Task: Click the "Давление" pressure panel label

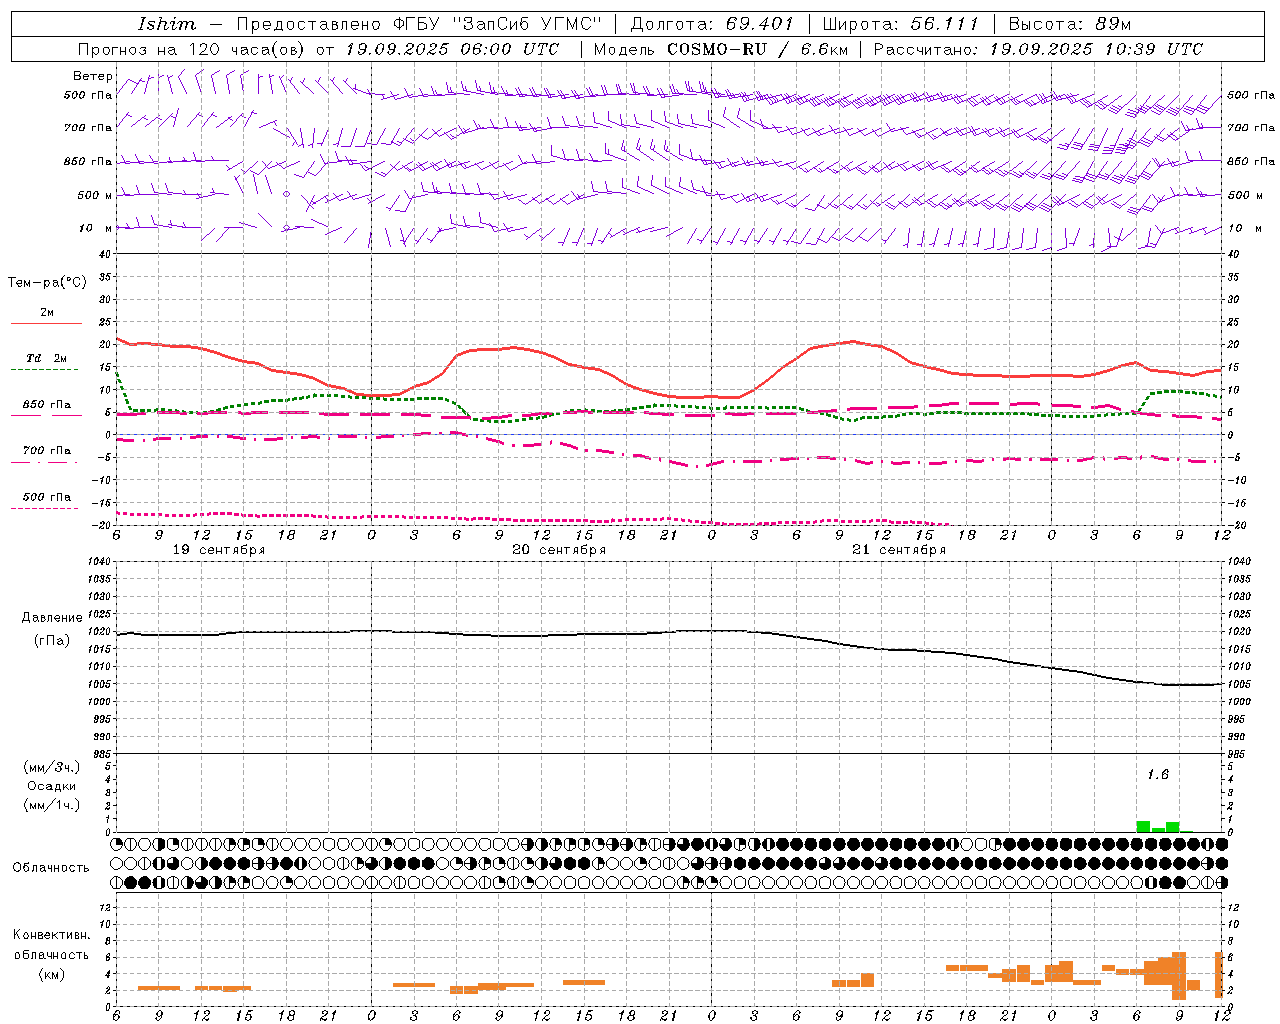Action: click(x=50, y=618)
